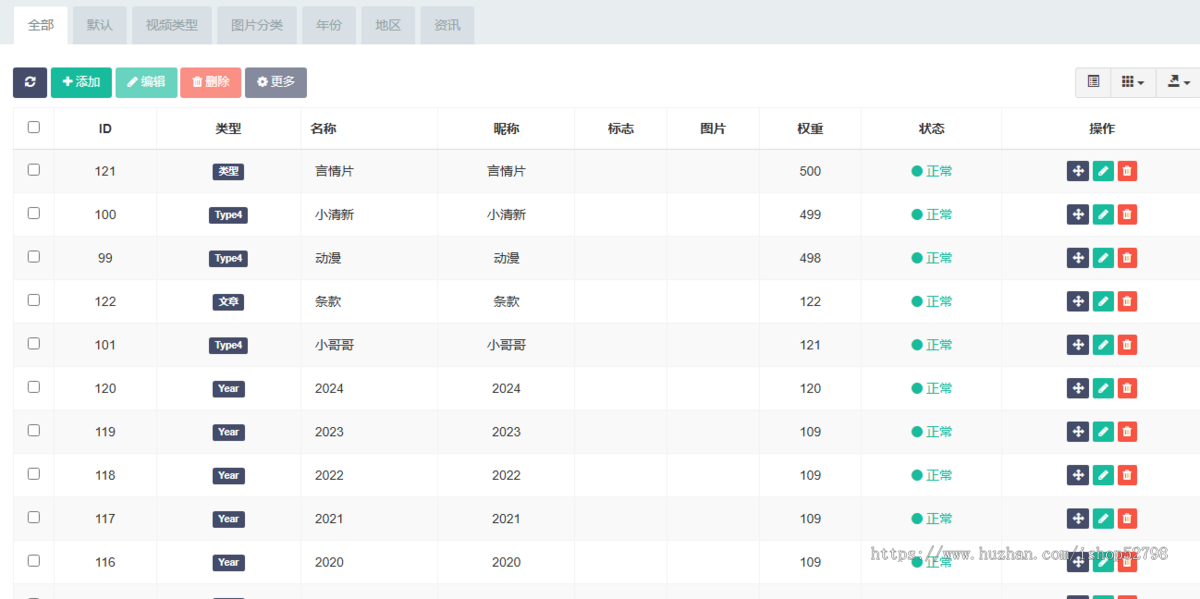The image size is (1200, 599).
Task: Click the refresh icon button
Action: point(30,82)
